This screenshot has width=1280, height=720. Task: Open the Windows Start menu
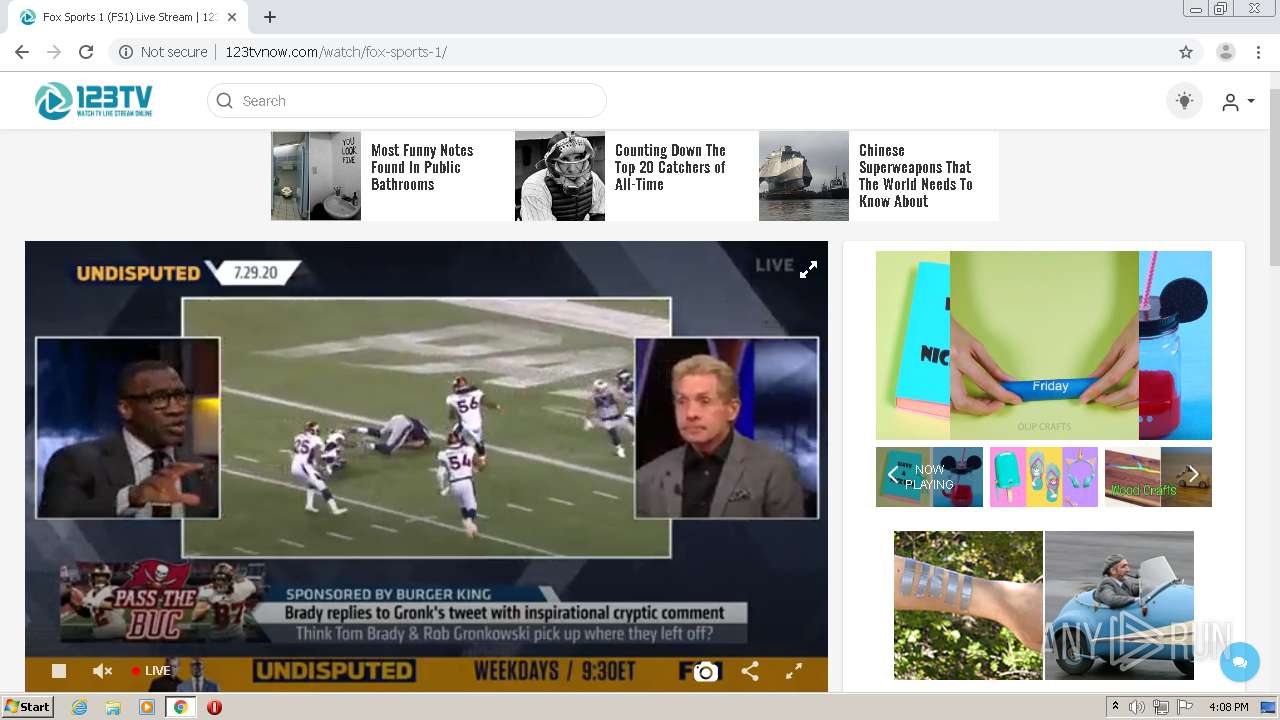point(27,707)
